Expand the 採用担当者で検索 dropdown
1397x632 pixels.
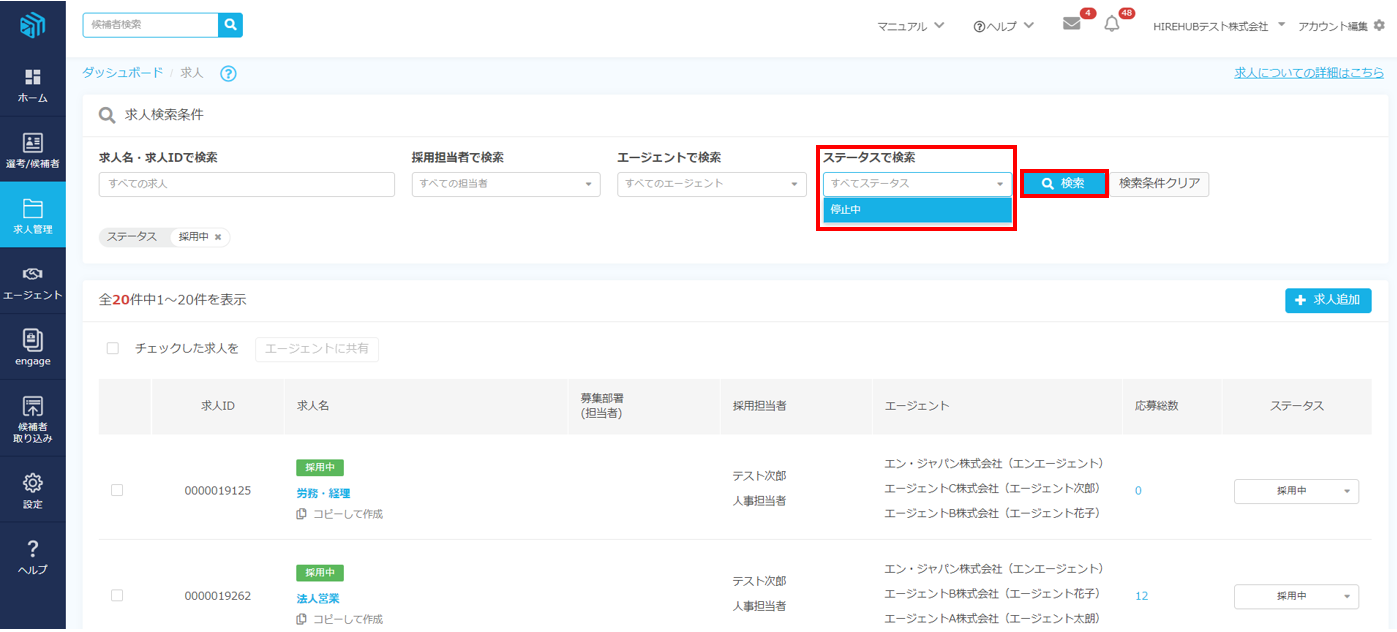click(506, 184)
